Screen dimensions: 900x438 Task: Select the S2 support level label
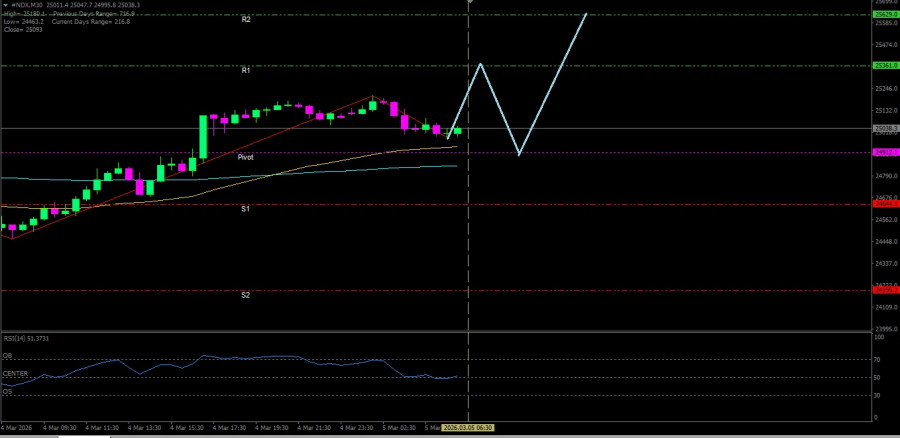tap(245, 295)
